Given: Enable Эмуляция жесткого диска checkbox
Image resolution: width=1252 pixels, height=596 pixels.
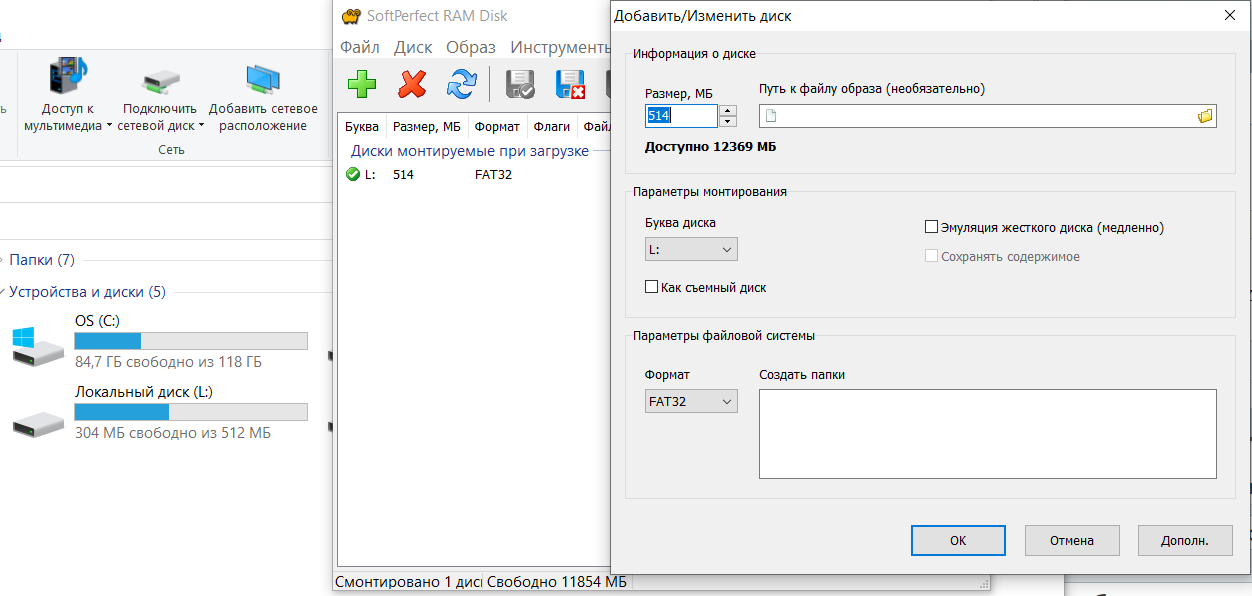Looking at the screenshot, I should (x=932, y=227).
